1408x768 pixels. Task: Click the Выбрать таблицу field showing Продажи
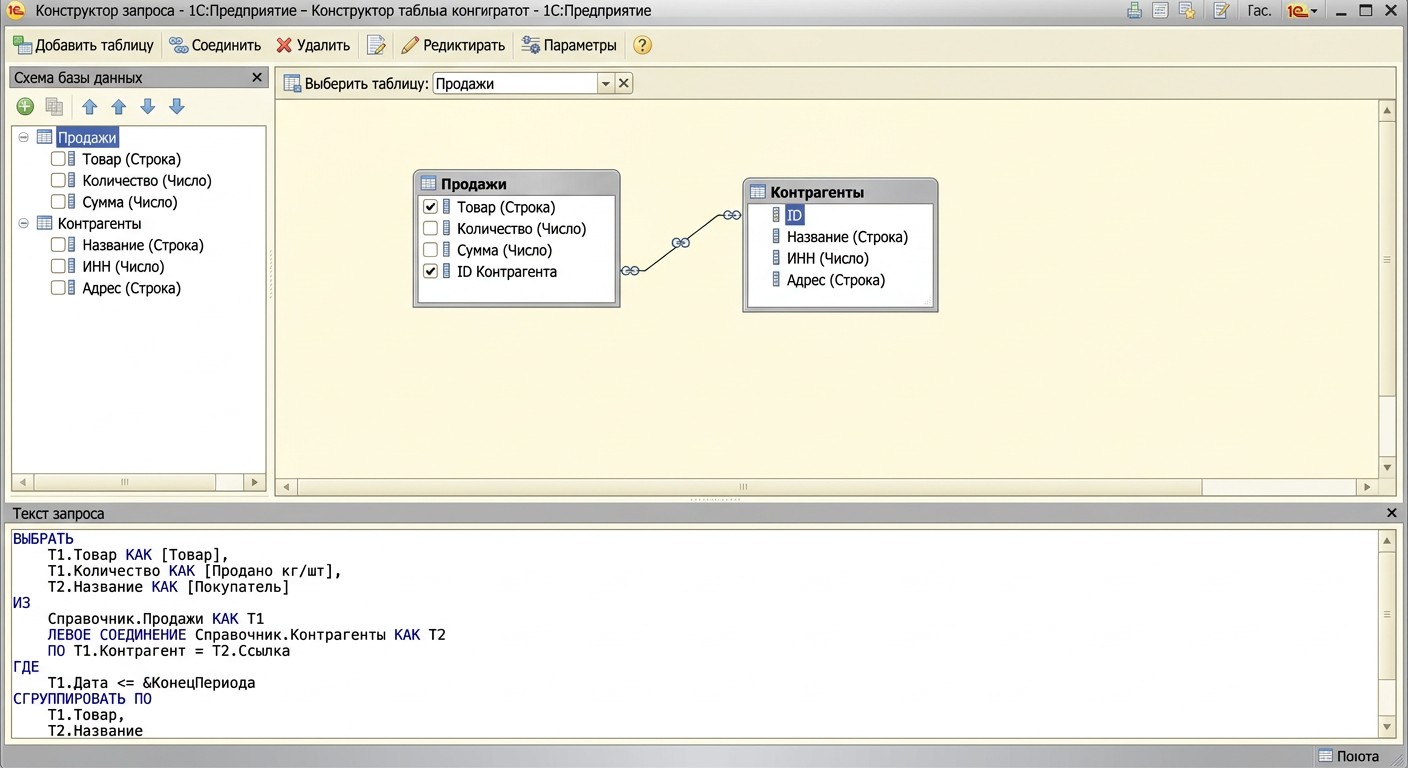(515, 84)
